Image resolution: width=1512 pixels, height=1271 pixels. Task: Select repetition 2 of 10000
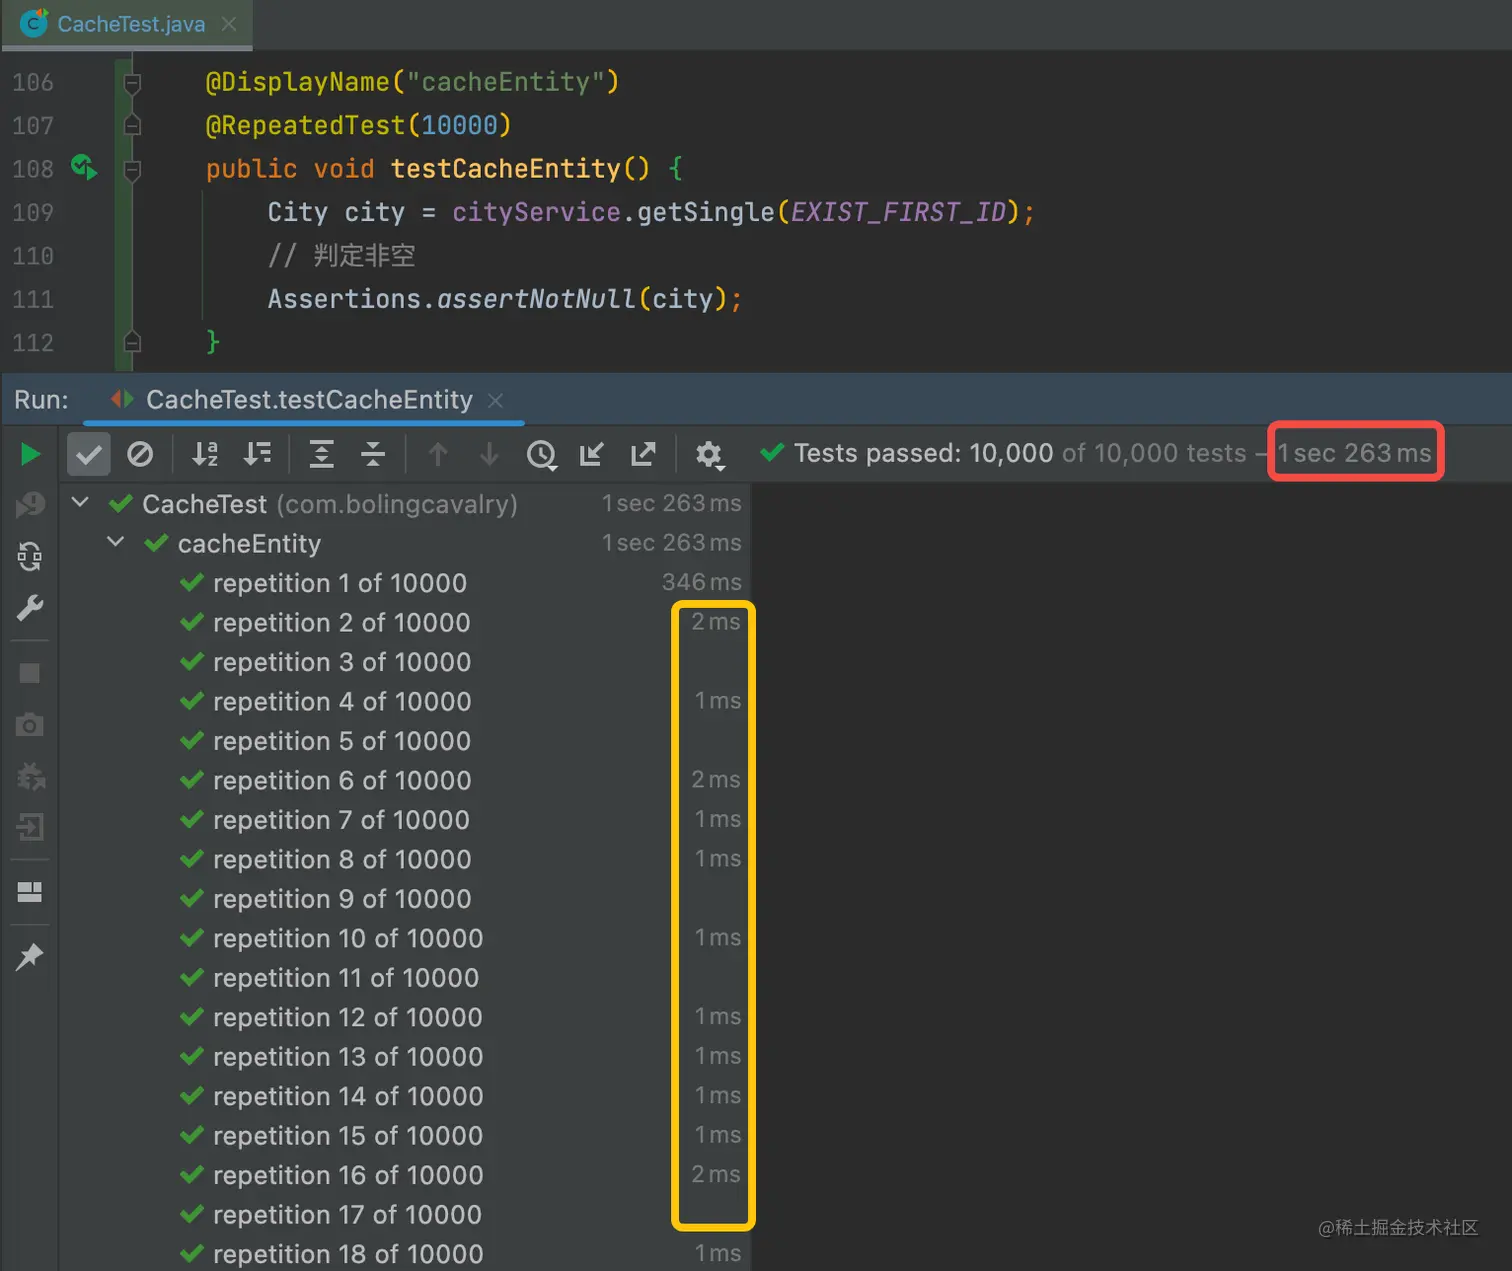tap(405, 622)
